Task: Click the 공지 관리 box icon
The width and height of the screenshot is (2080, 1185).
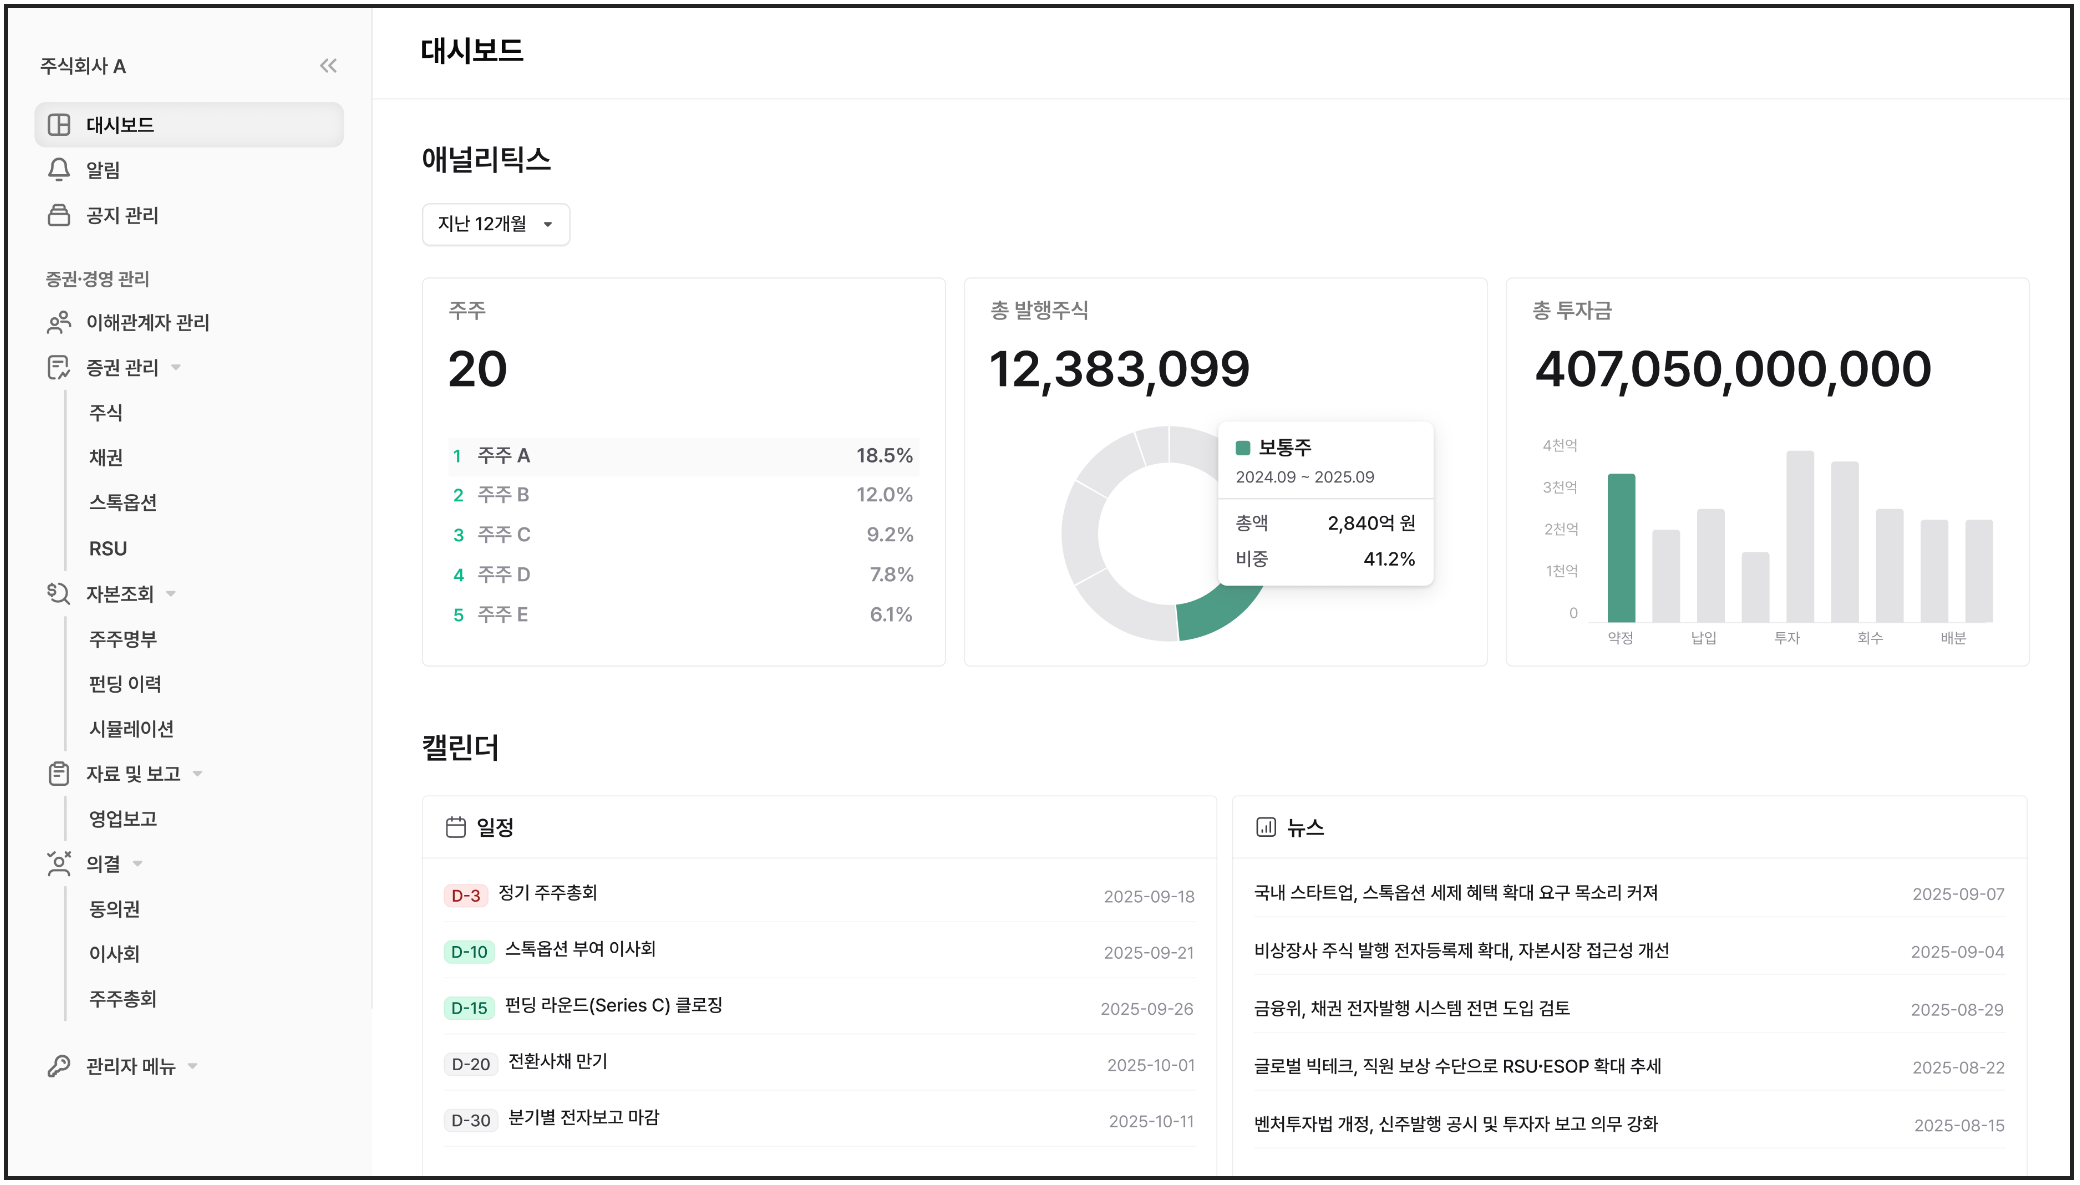Action: point(59,215)
